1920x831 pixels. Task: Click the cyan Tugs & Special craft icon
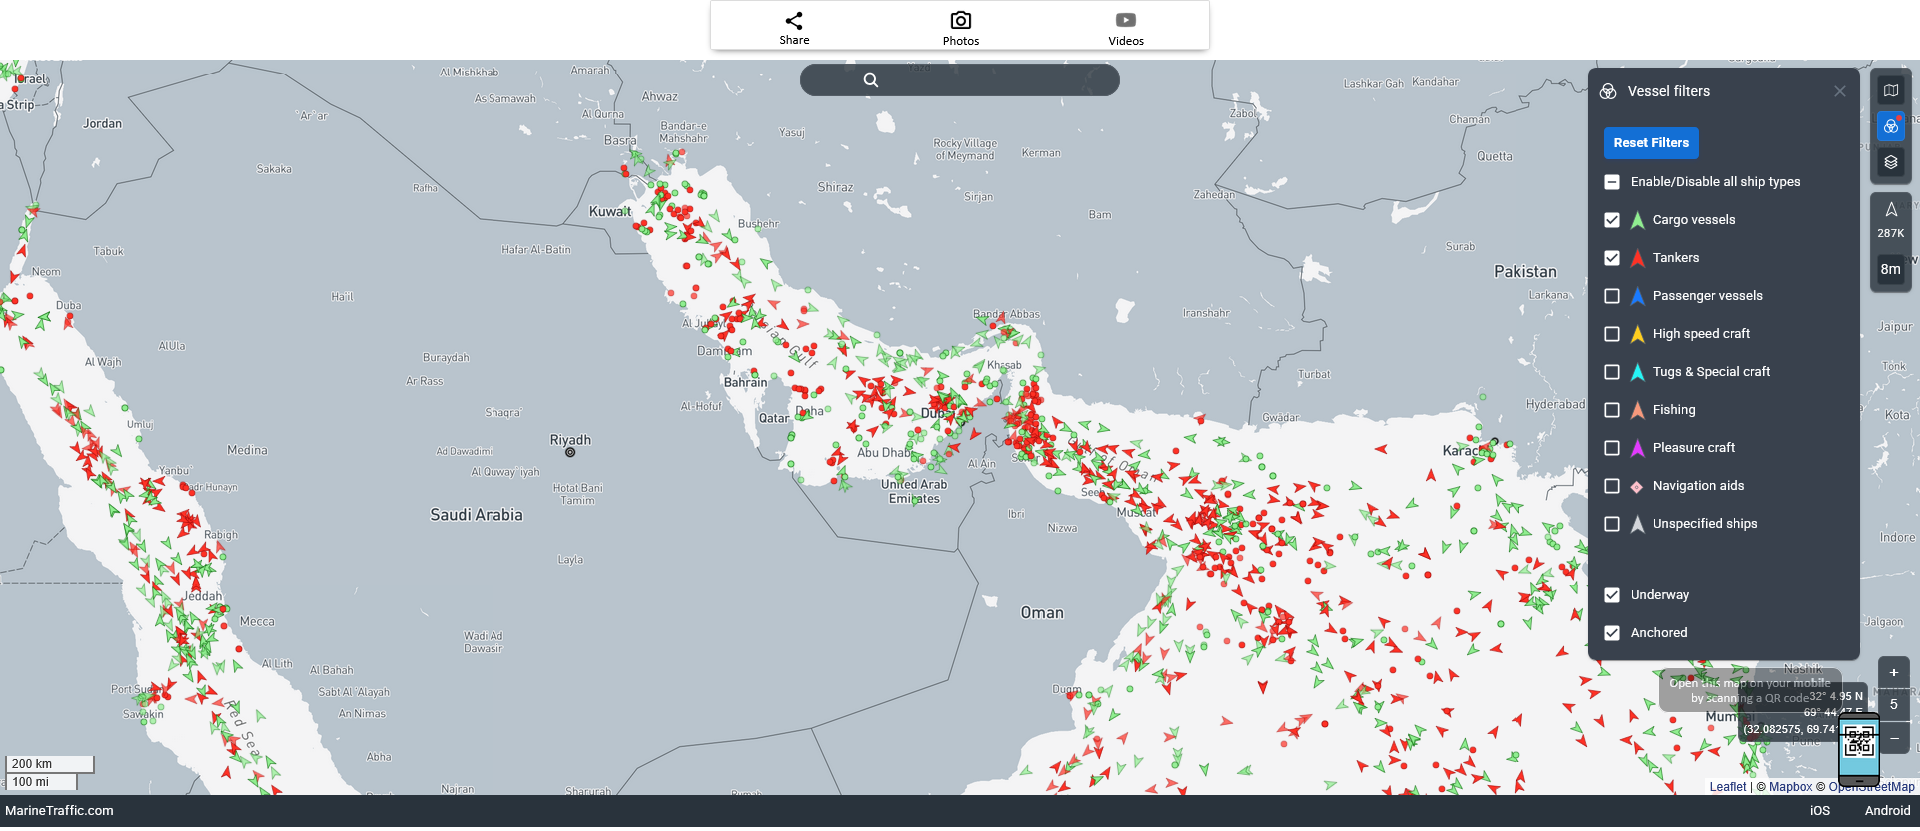tap(1638, 372)
